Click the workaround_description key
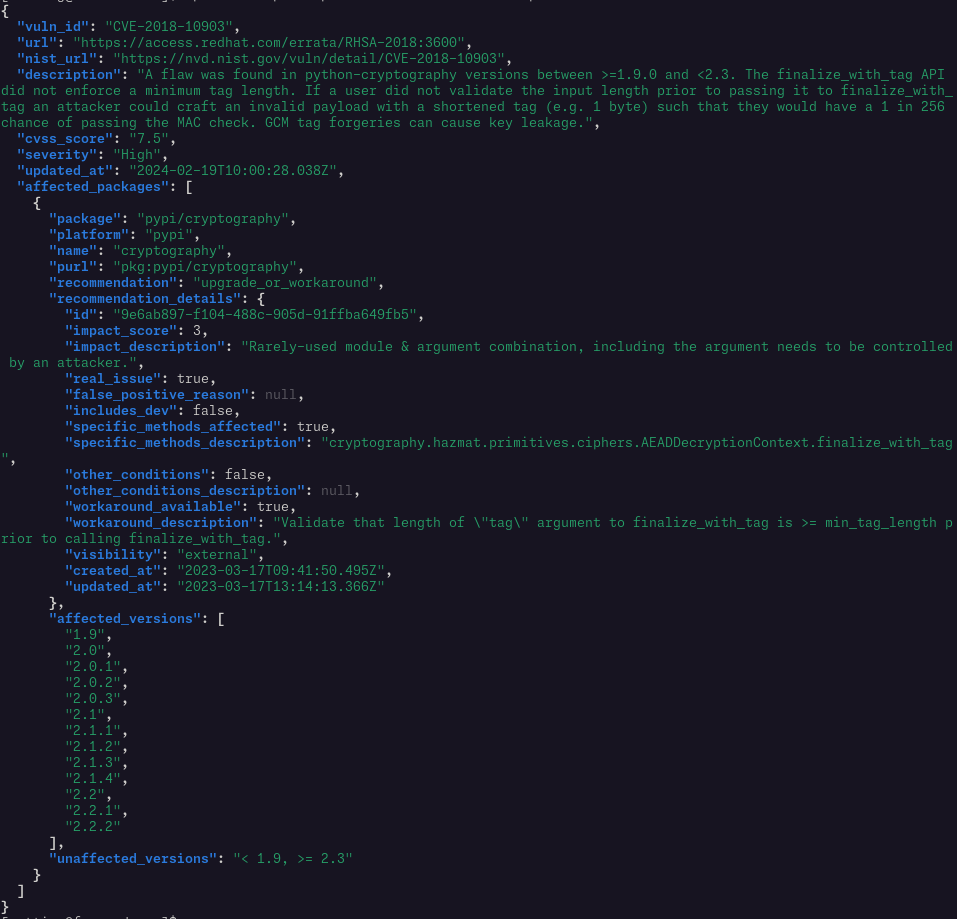 (161, 522)
